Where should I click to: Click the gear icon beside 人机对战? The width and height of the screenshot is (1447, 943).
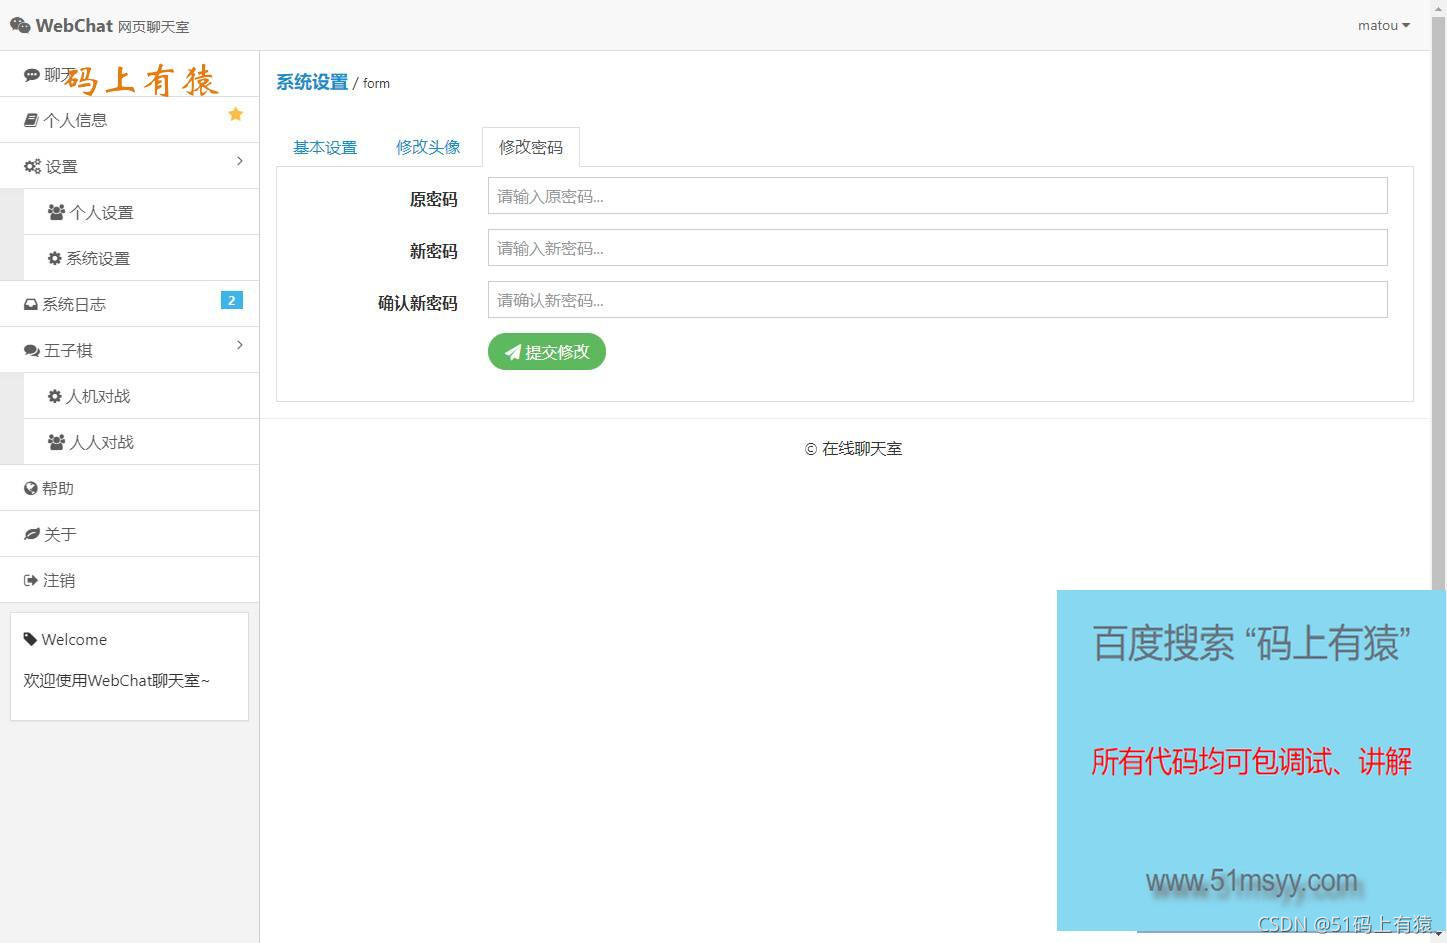pos(54,395)
